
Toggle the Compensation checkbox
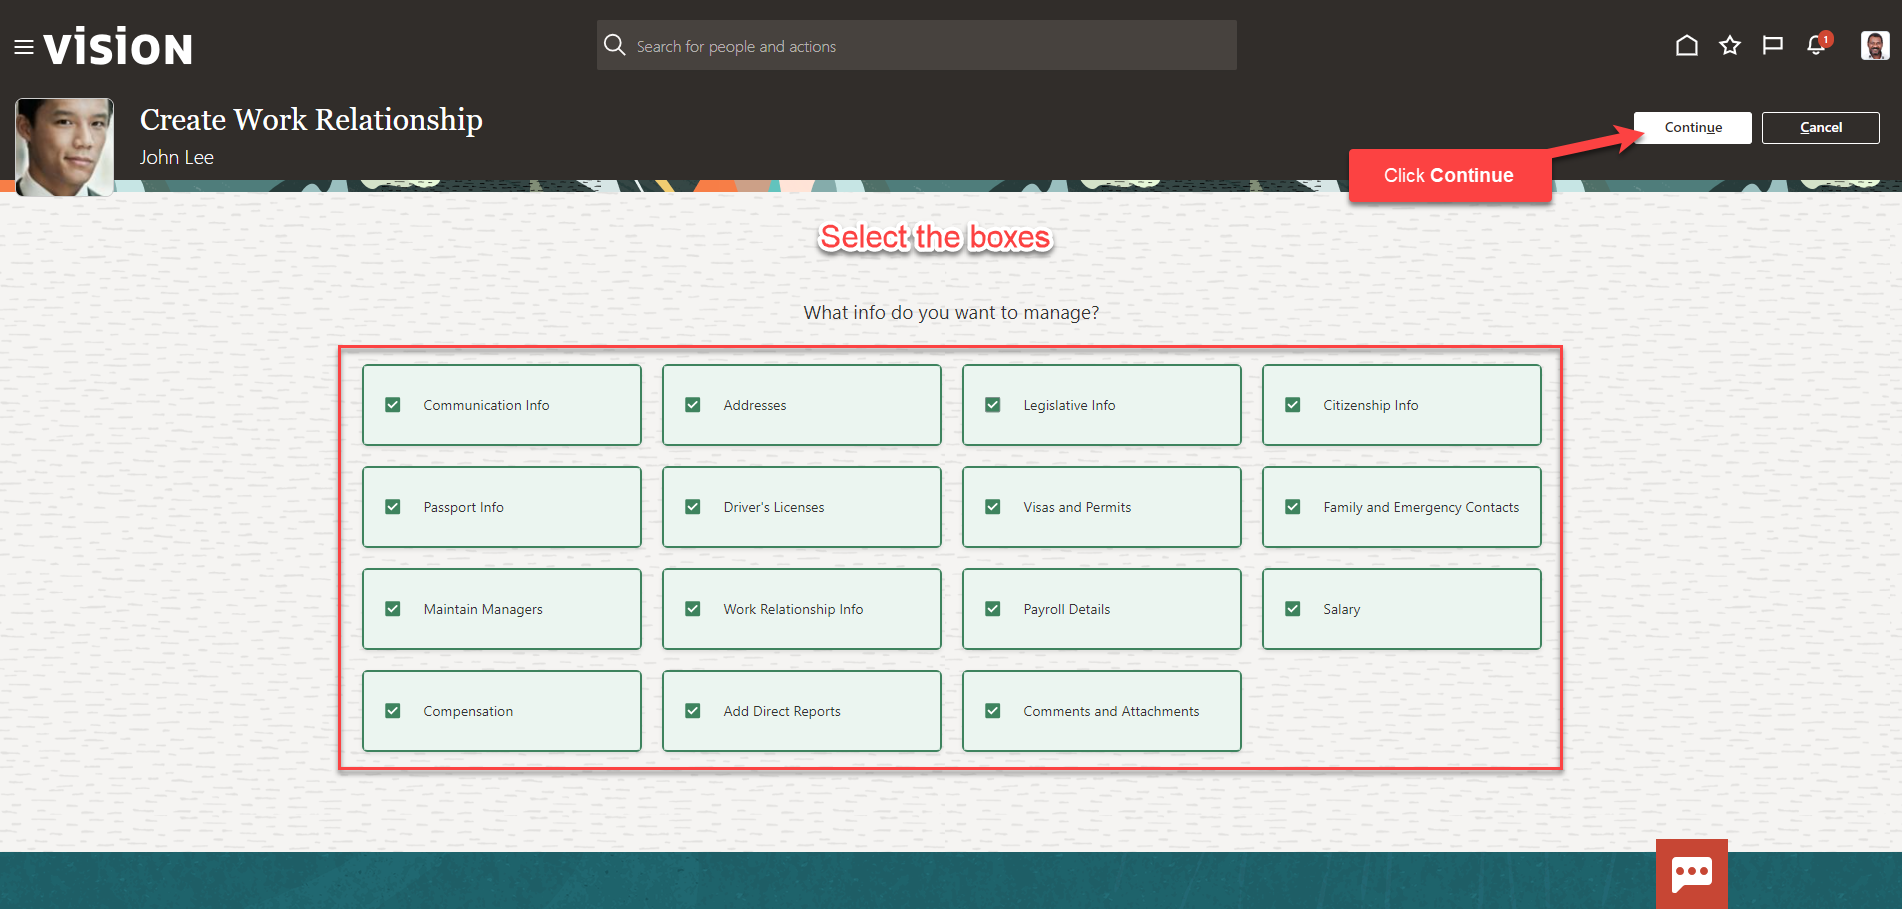pyautogui.click(x=393, y=711)
